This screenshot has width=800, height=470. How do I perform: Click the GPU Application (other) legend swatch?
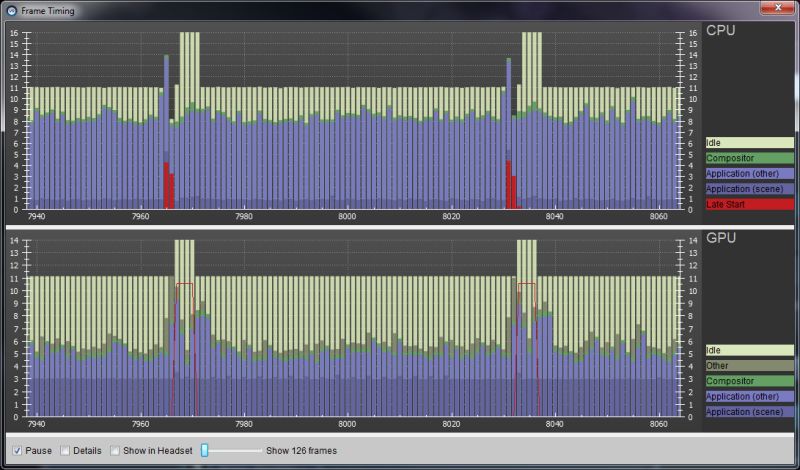[749, 396]
